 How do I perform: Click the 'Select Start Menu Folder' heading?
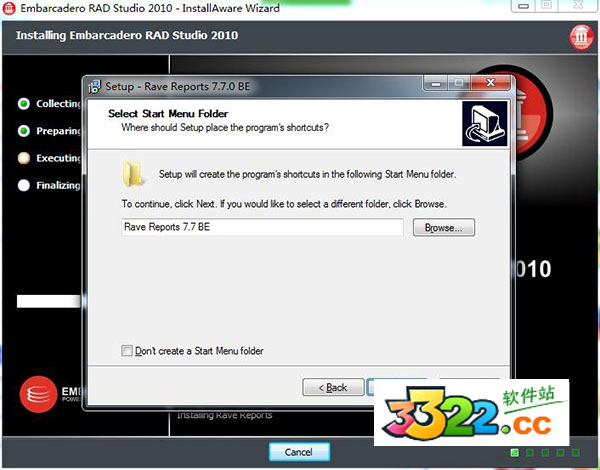pos(168,114)
